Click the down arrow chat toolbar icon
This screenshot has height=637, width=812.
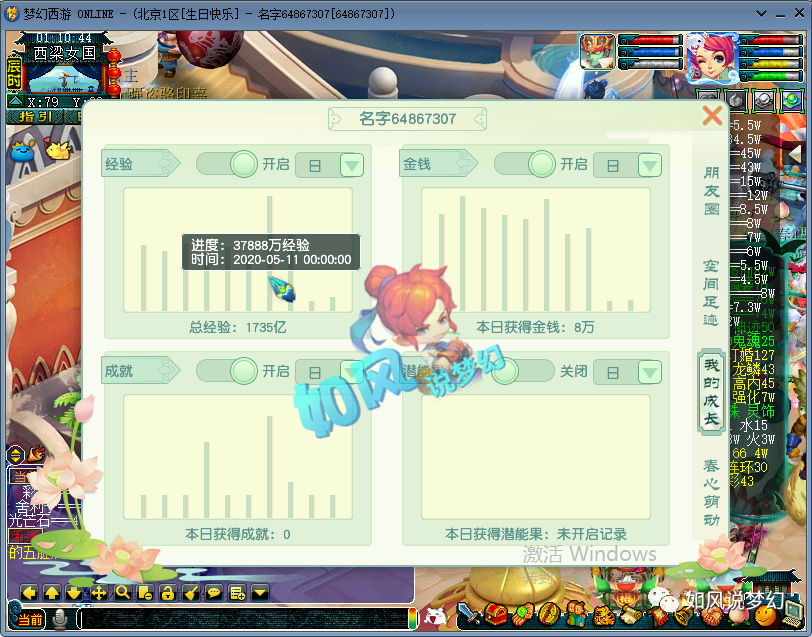click(75, 593)
